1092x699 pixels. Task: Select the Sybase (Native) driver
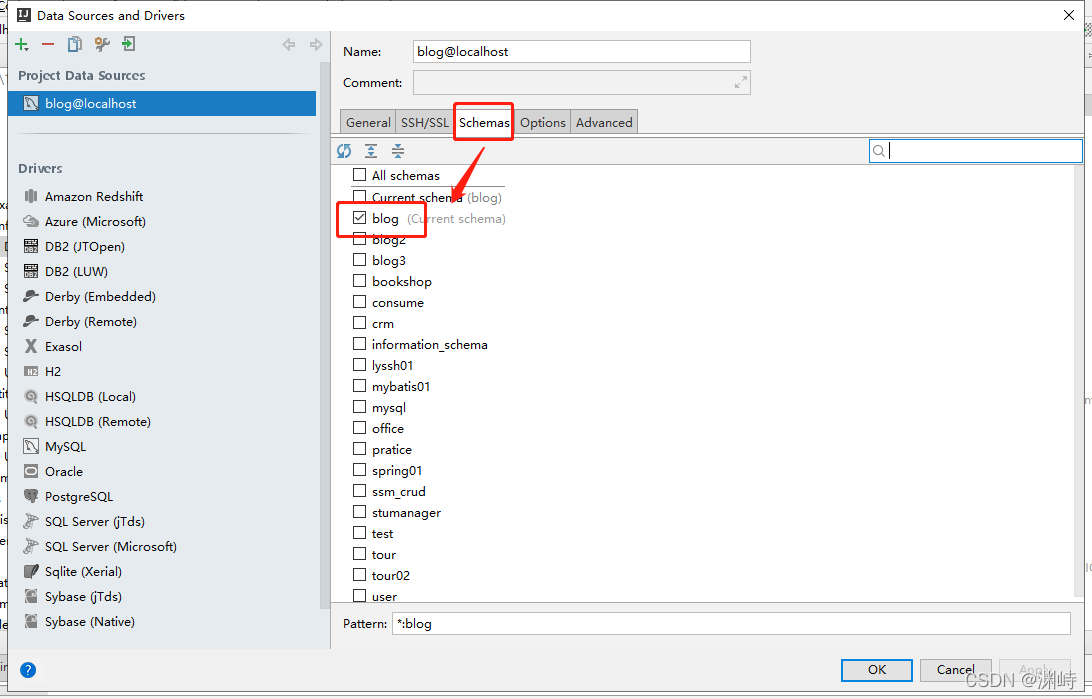click(x=90, y=622)
